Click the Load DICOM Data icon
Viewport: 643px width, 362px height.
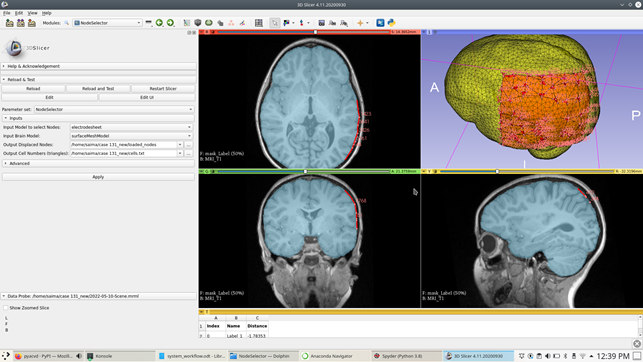pyautogui.click(x=21, y=23)
